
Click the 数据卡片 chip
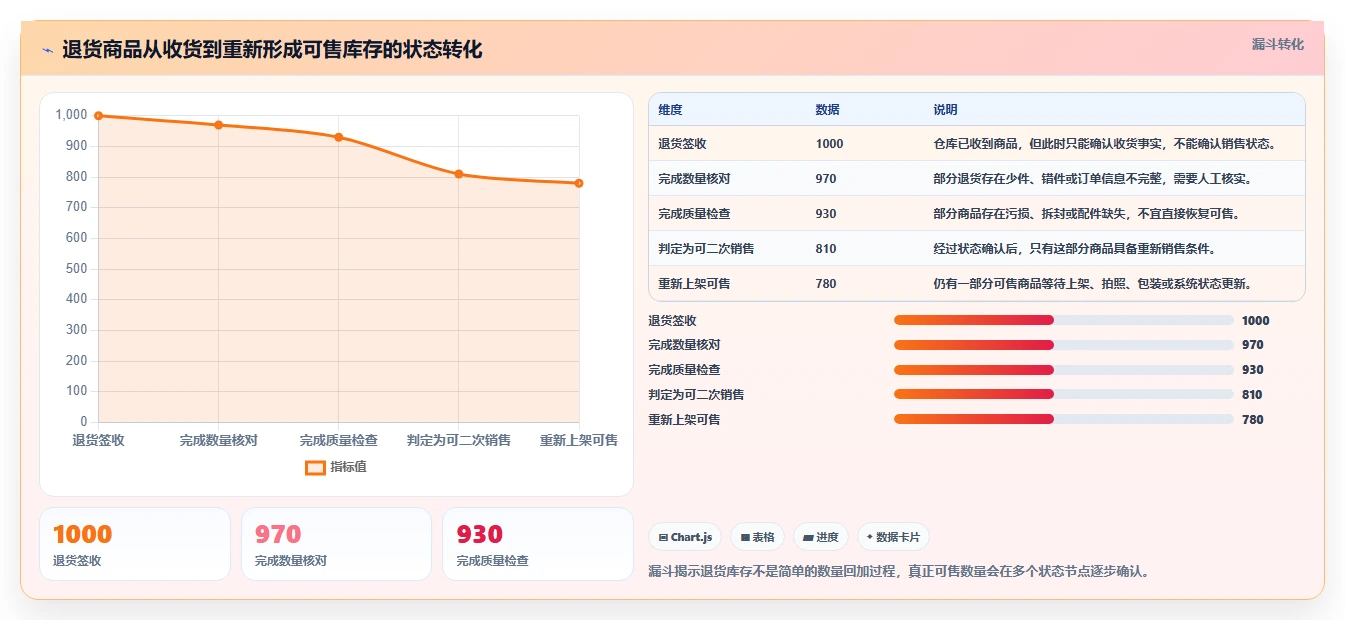[x=893, y=537]
